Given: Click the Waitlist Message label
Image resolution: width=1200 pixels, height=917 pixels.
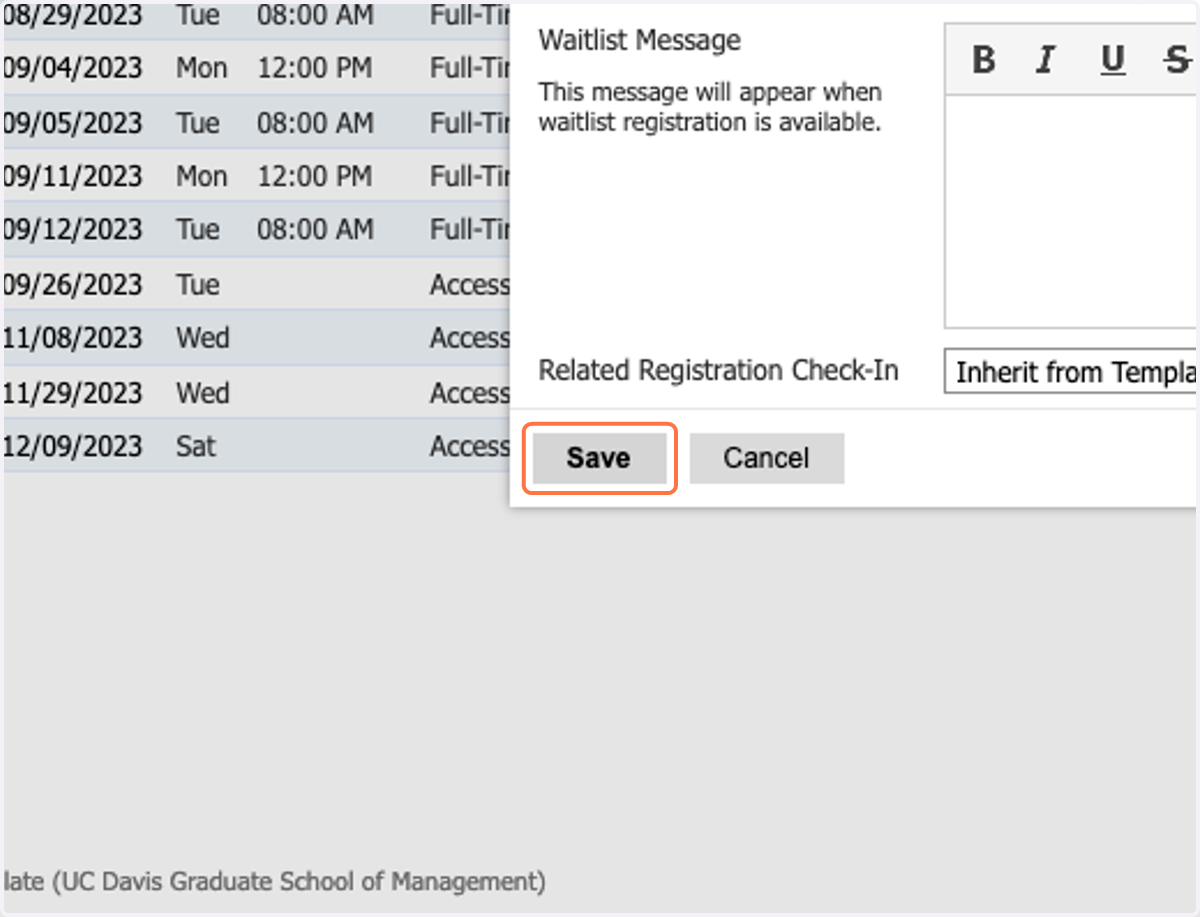Looking at the screenshot, I should pos(639,41).
